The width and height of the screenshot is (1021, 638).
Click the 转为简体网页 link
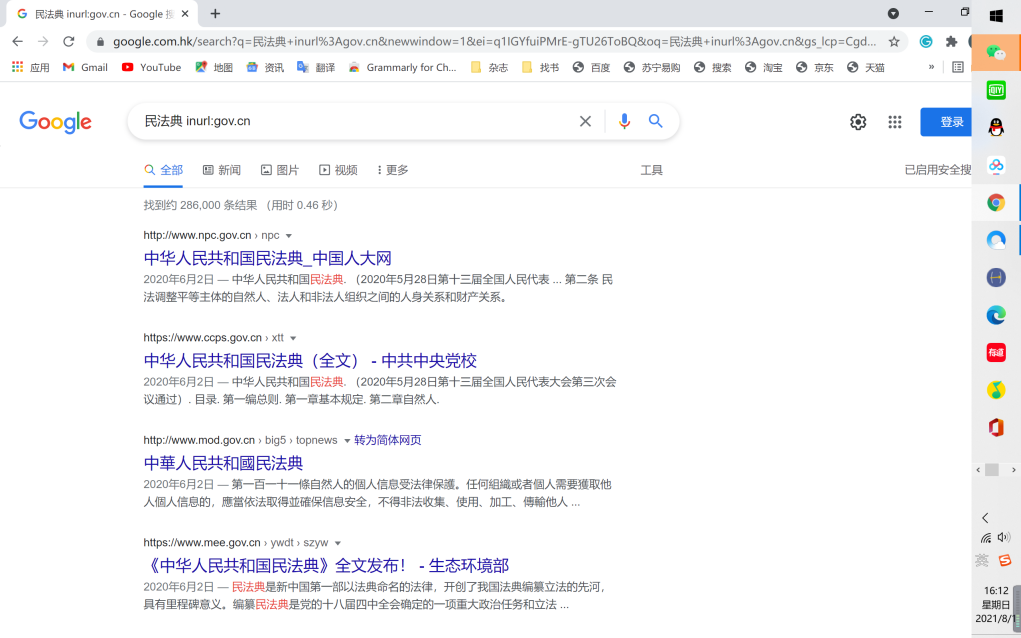tap(387, 440)
